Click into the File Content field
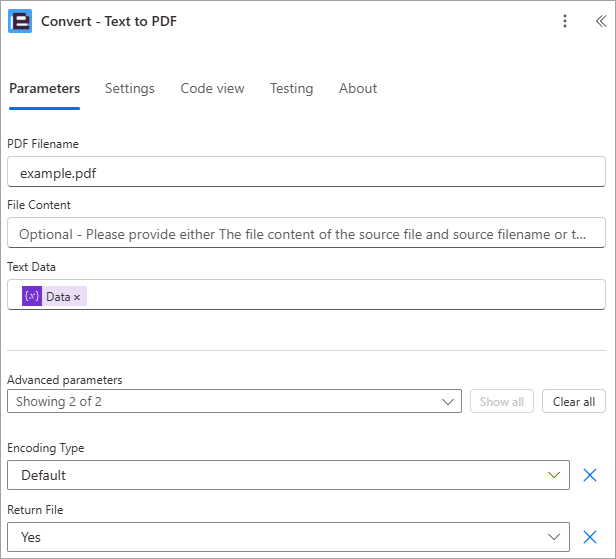This screenshot has width=616, height=559. click(306, 233)
